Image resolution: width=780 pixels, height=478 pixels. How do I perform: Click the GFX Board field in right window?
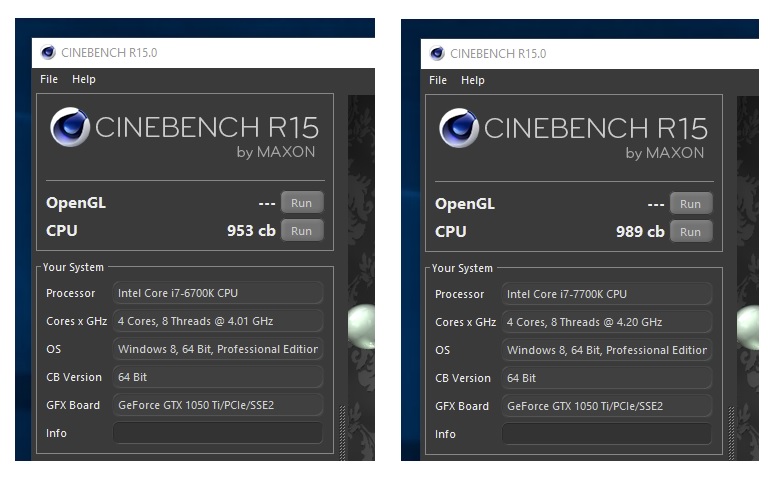pos(607,406)
